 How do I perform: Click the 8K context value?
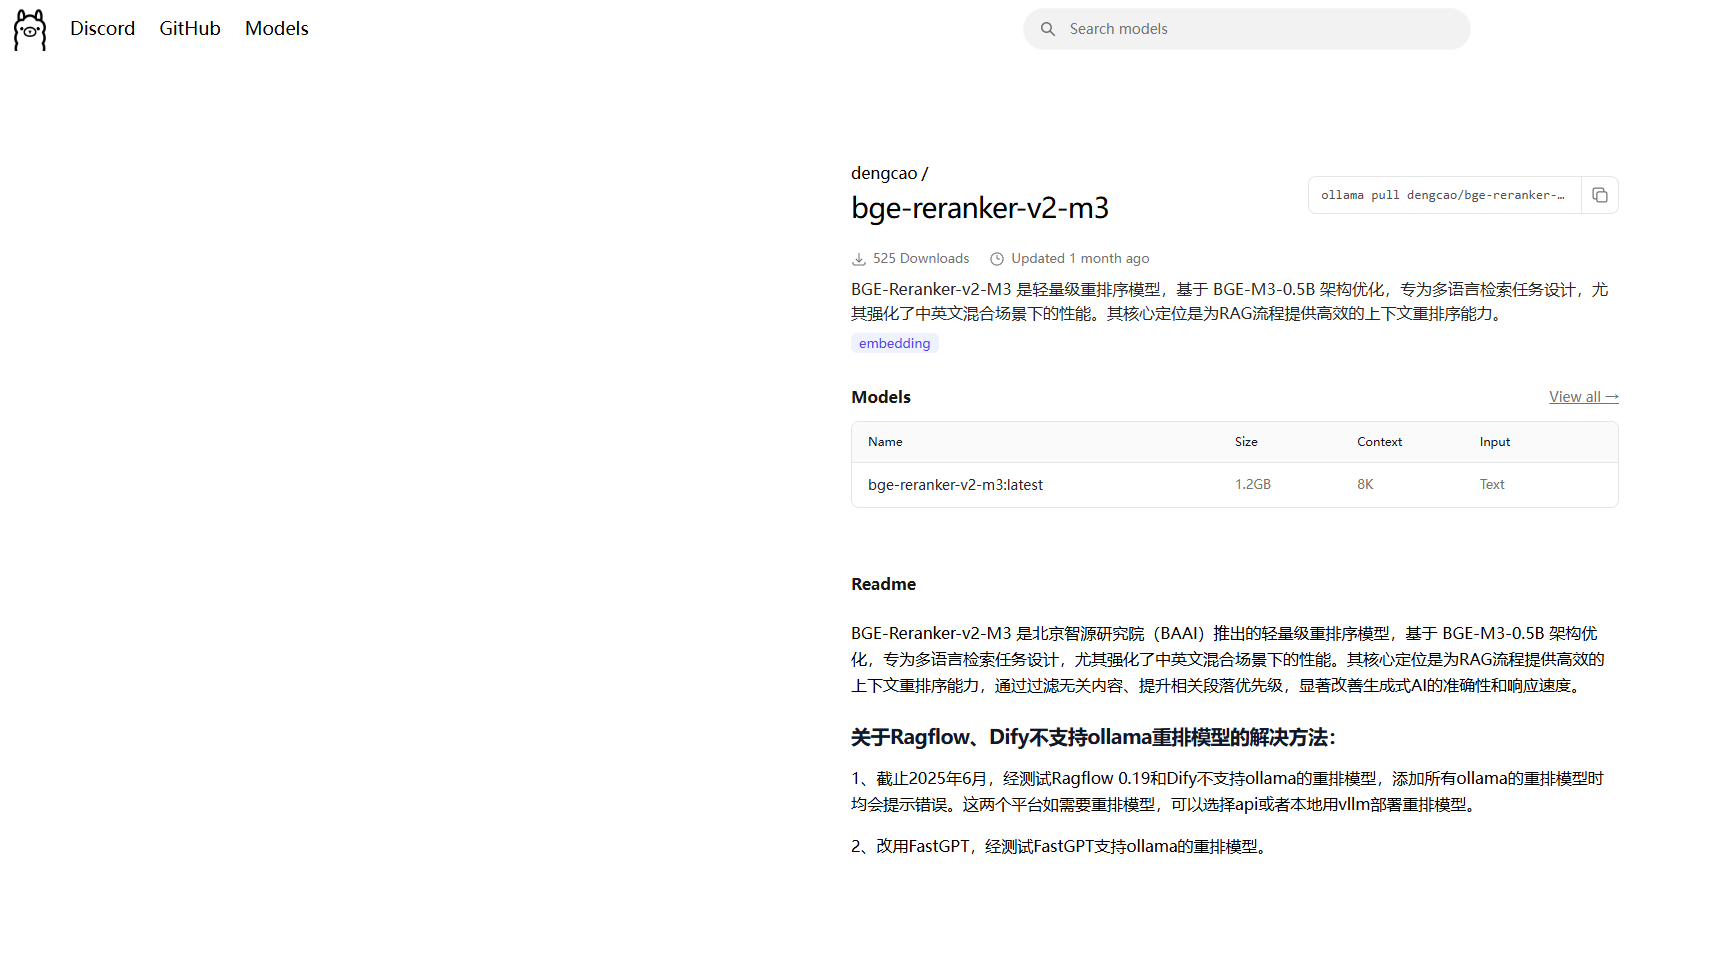pyautogui.click(x=1365, y=484)
